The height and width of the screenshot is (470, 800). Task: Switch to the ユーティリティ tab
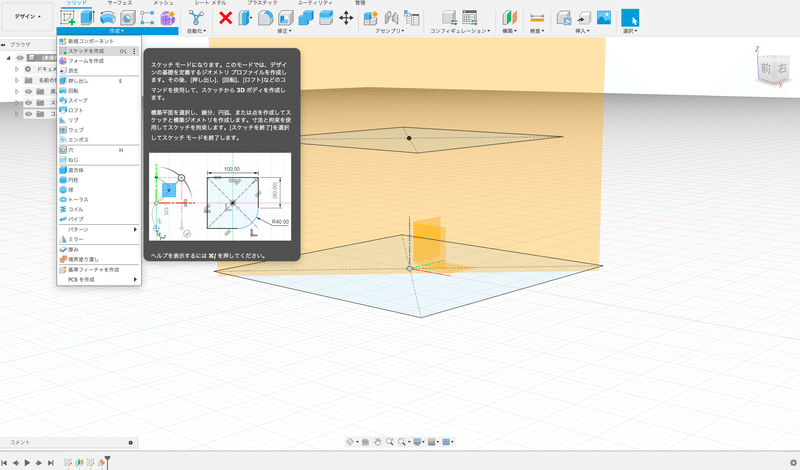tap(315, 3)
